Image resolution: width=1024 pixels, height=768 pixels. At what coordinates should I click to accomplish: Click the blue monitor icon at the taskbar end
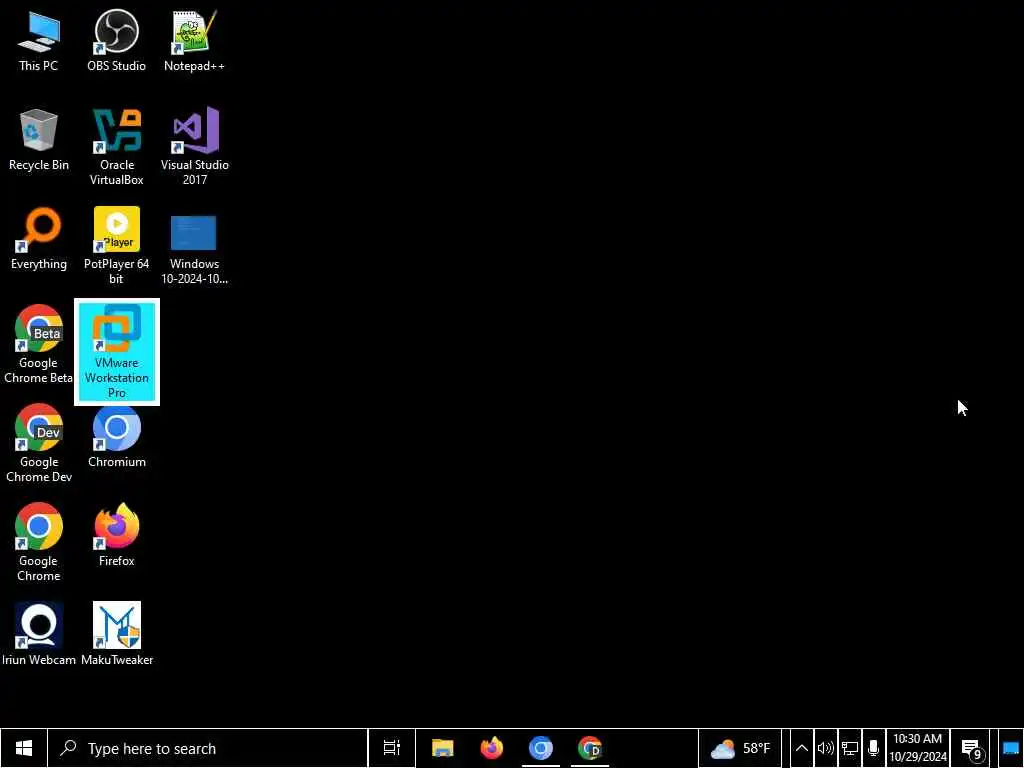click(x=1011, y=748)
